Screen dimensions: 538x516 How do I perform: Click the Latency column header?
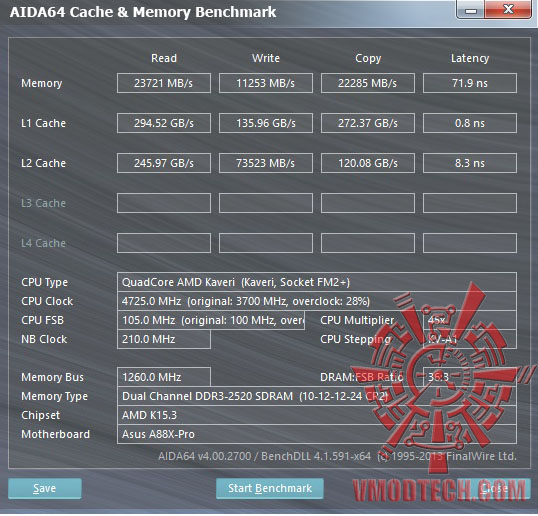(x=470, y=59)
